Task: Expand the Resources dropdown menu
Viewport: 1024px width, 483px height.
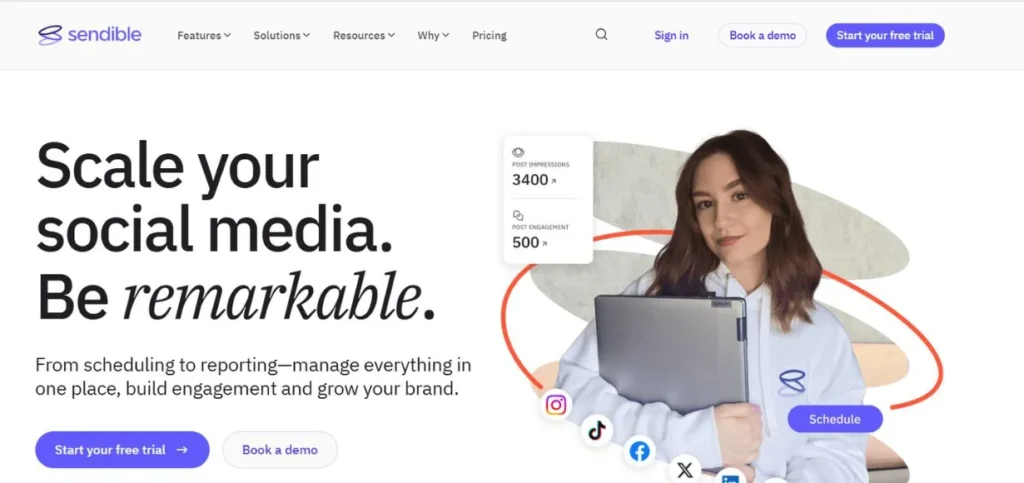Action: point(364,35)
